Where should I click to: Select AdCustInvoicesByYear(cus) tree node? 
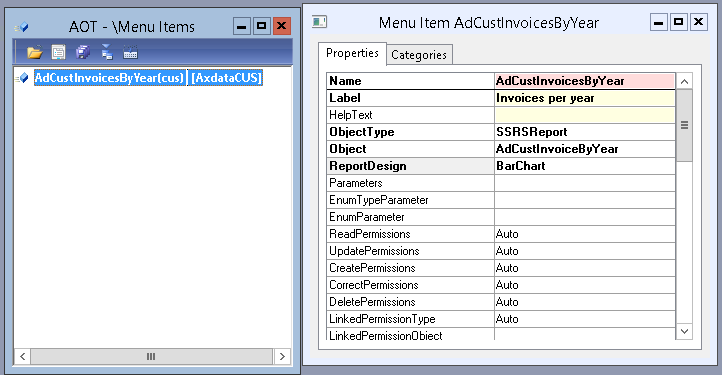point(109,78)
